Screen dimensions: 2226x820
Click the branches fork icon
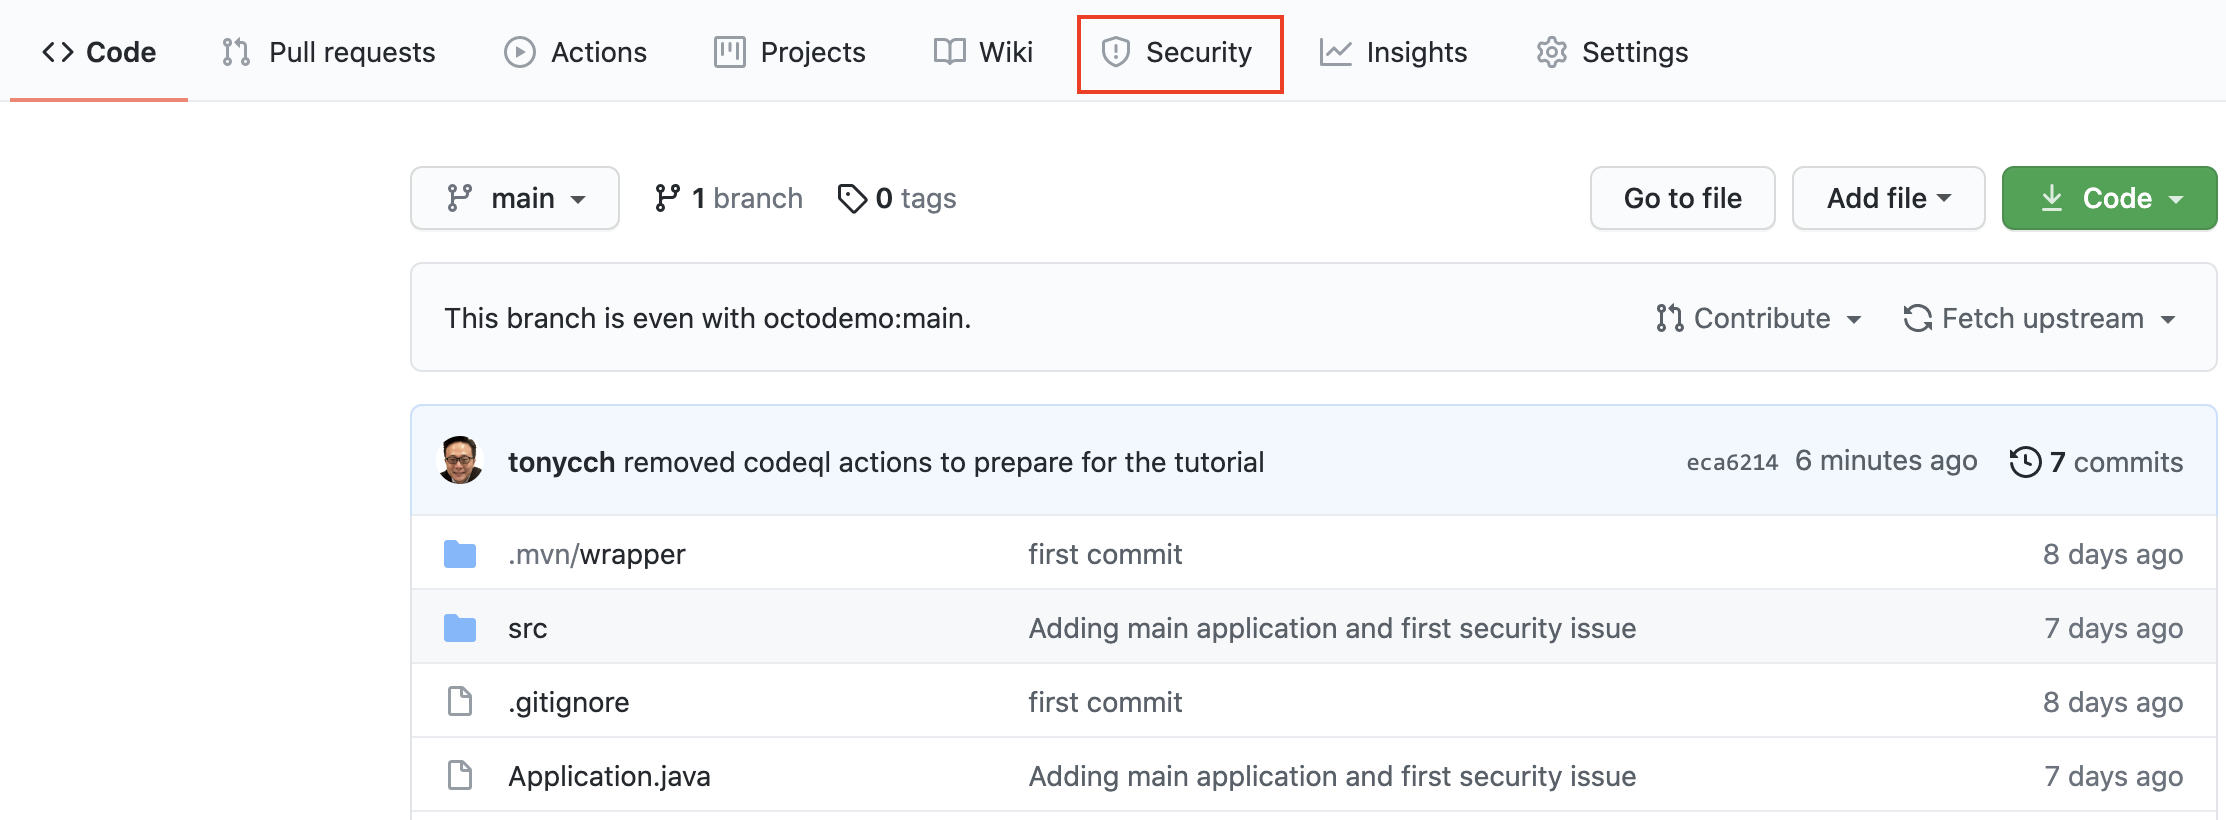pos(667,198)
